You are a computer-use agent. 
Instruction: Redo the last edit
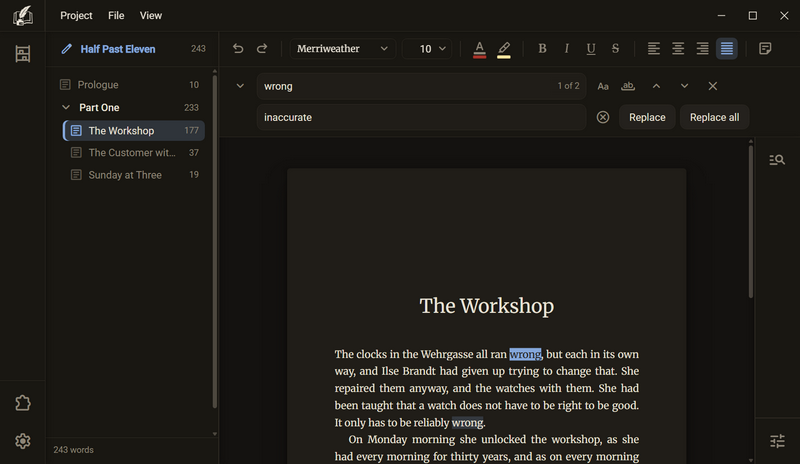click(x=262, y=48)
